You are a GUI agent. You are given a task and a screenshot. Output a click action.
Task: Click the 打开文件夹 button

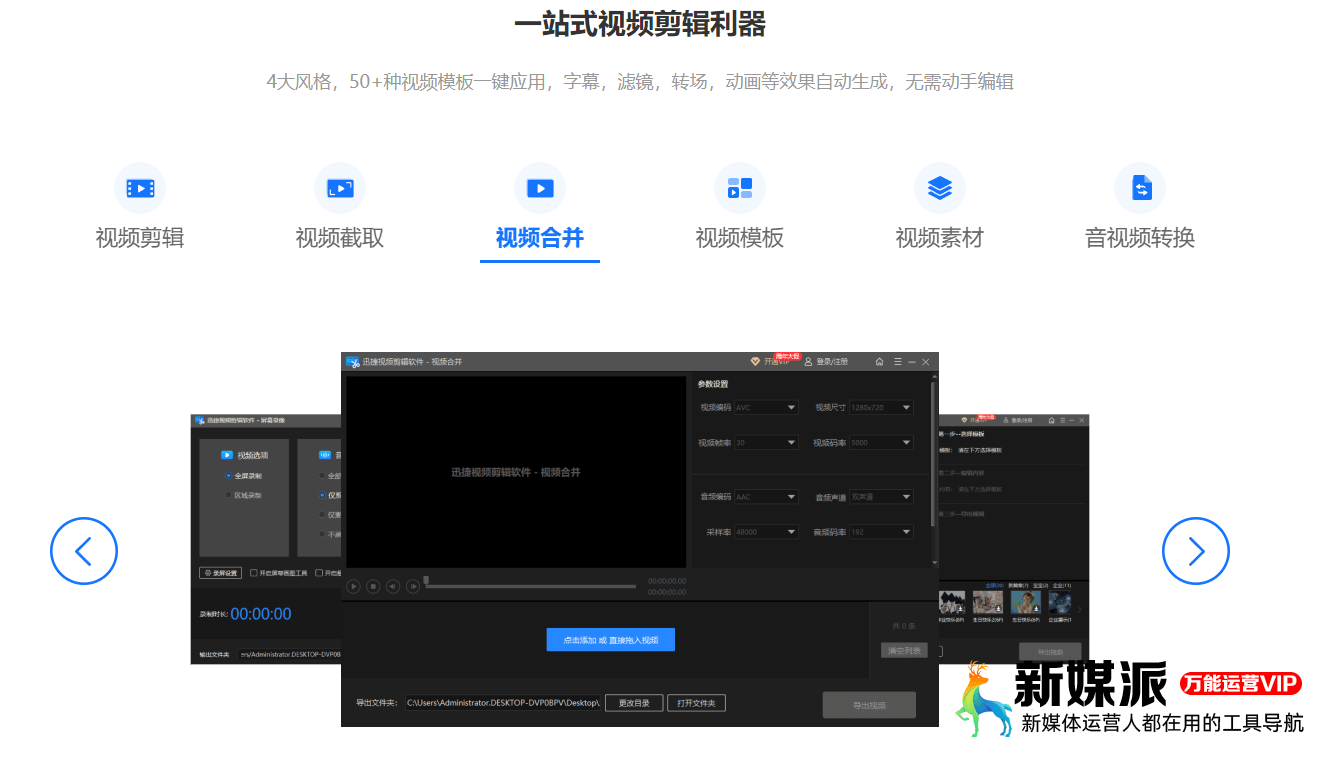point(696,703)
